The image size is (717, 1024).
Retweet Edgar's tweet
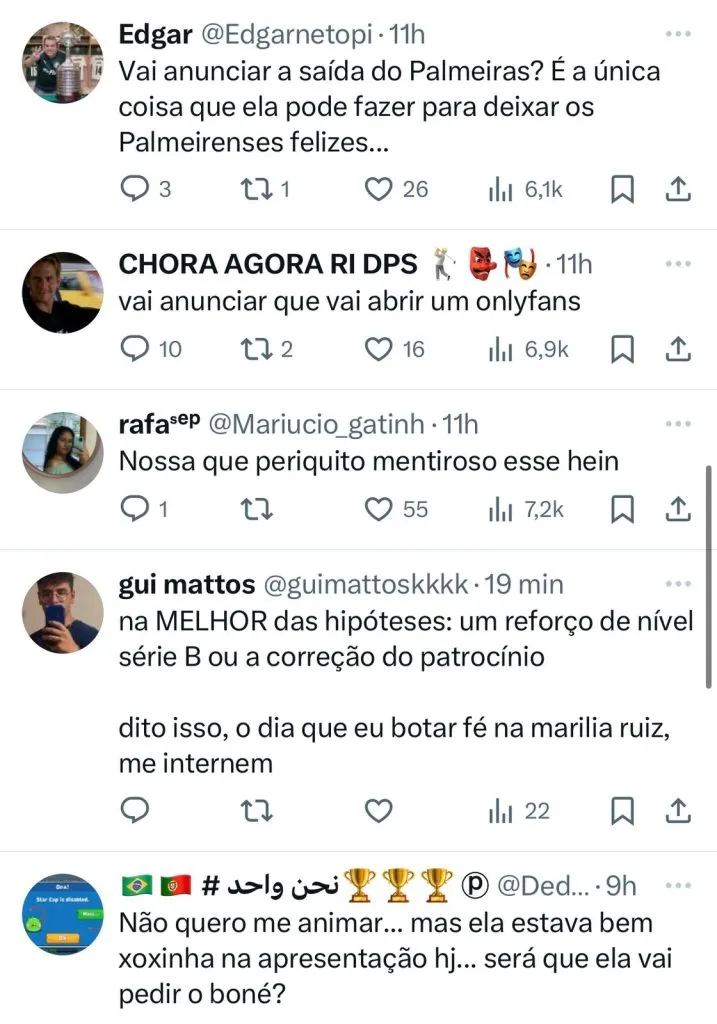click(x=258, y=188)
